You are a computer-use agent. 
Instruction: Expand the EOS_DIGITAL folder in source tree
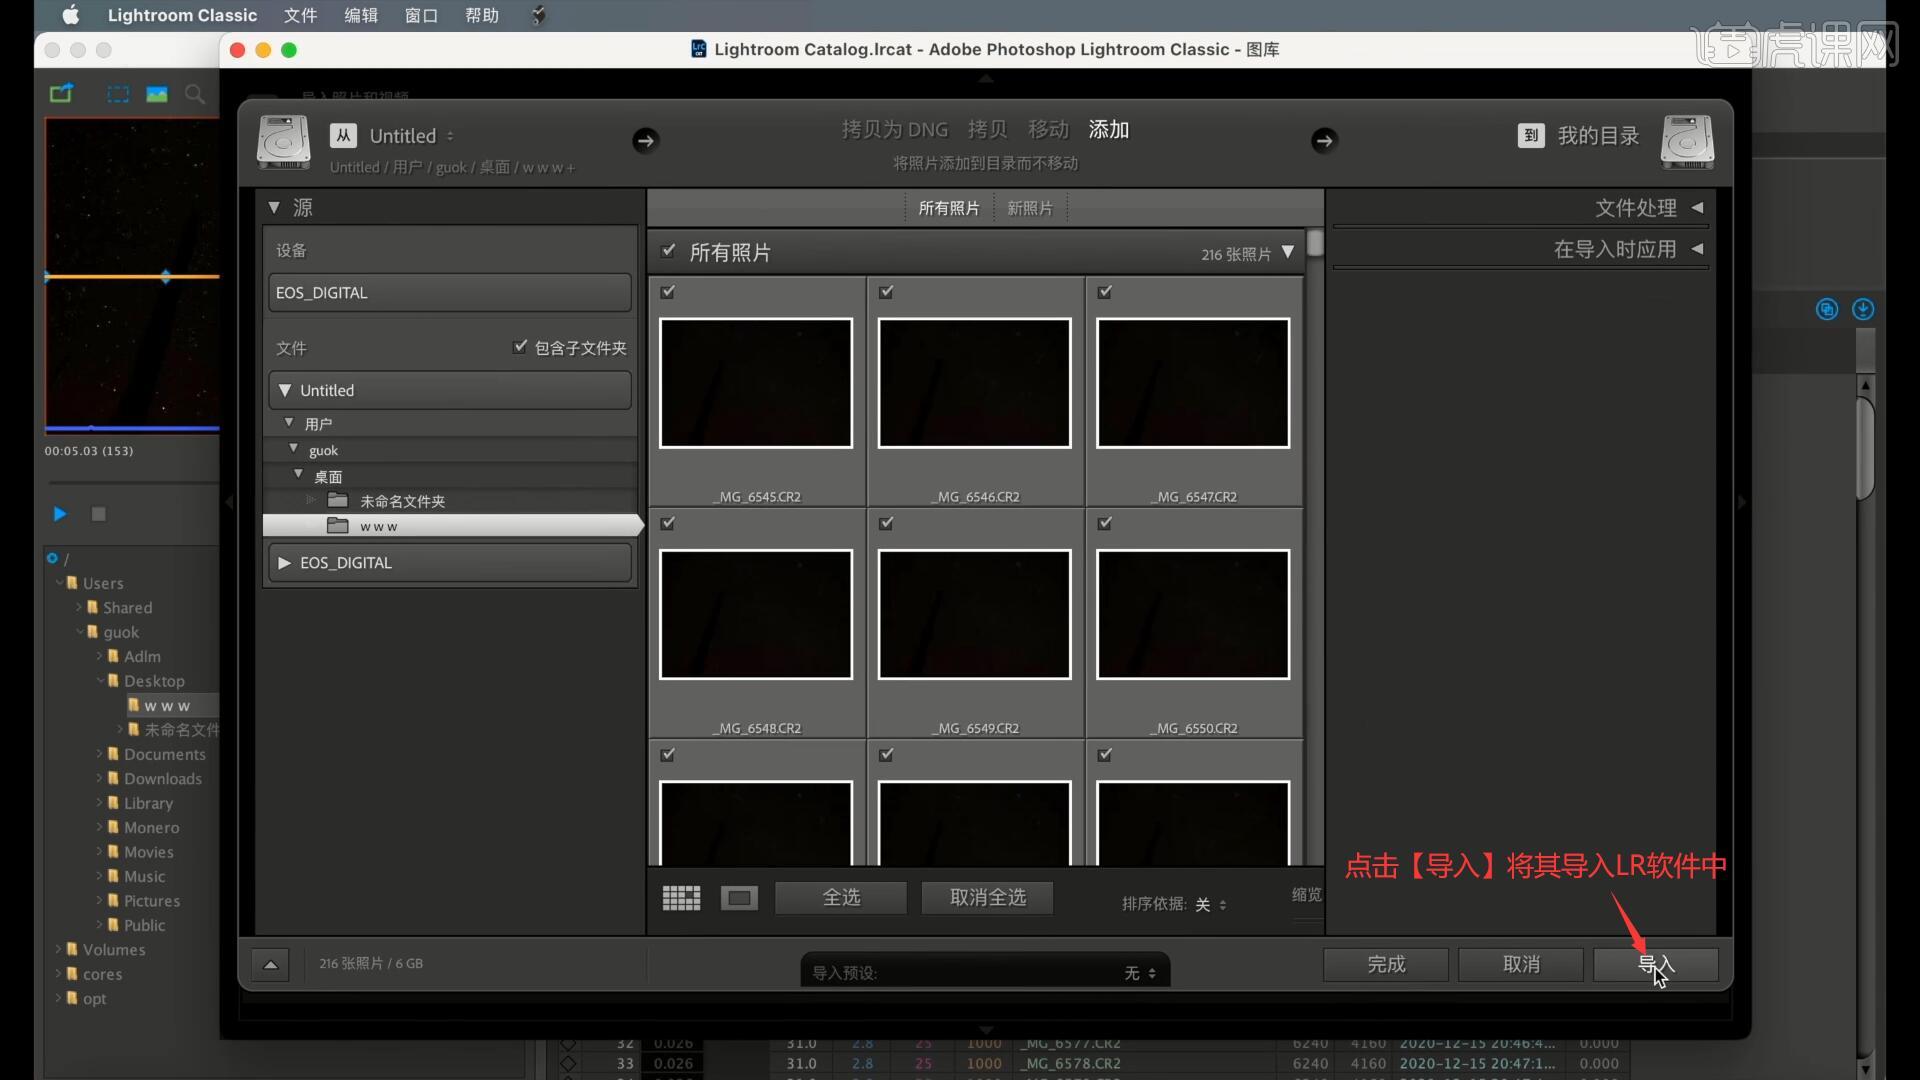point(283,562)
